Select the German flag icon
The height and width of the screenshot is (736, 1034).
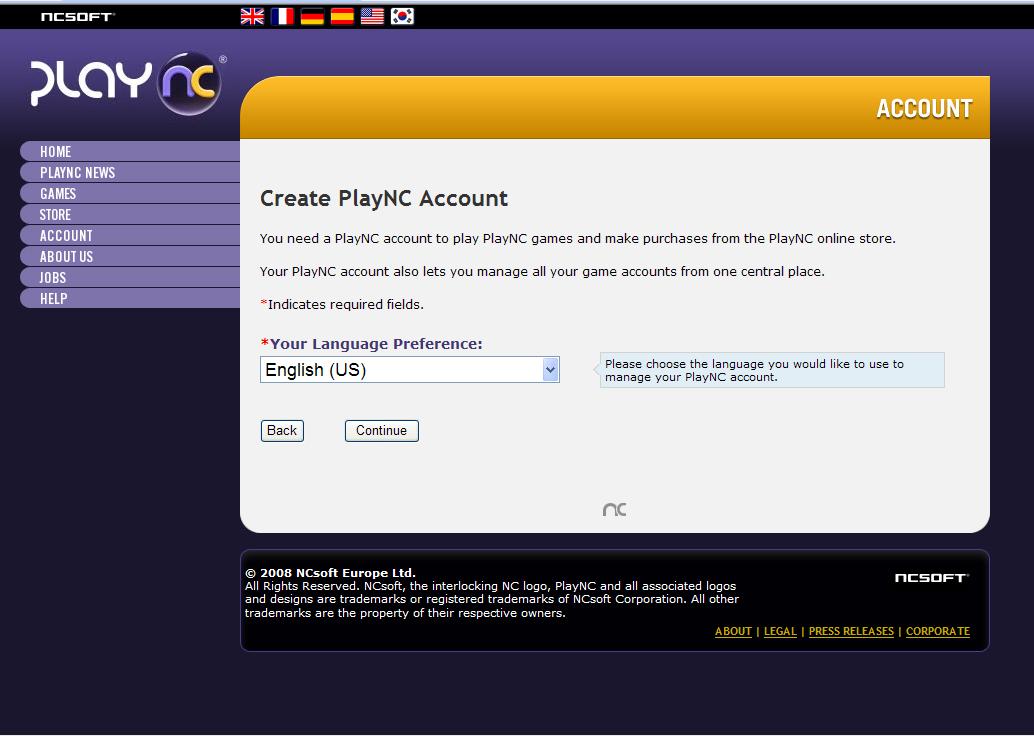(312, 16)
